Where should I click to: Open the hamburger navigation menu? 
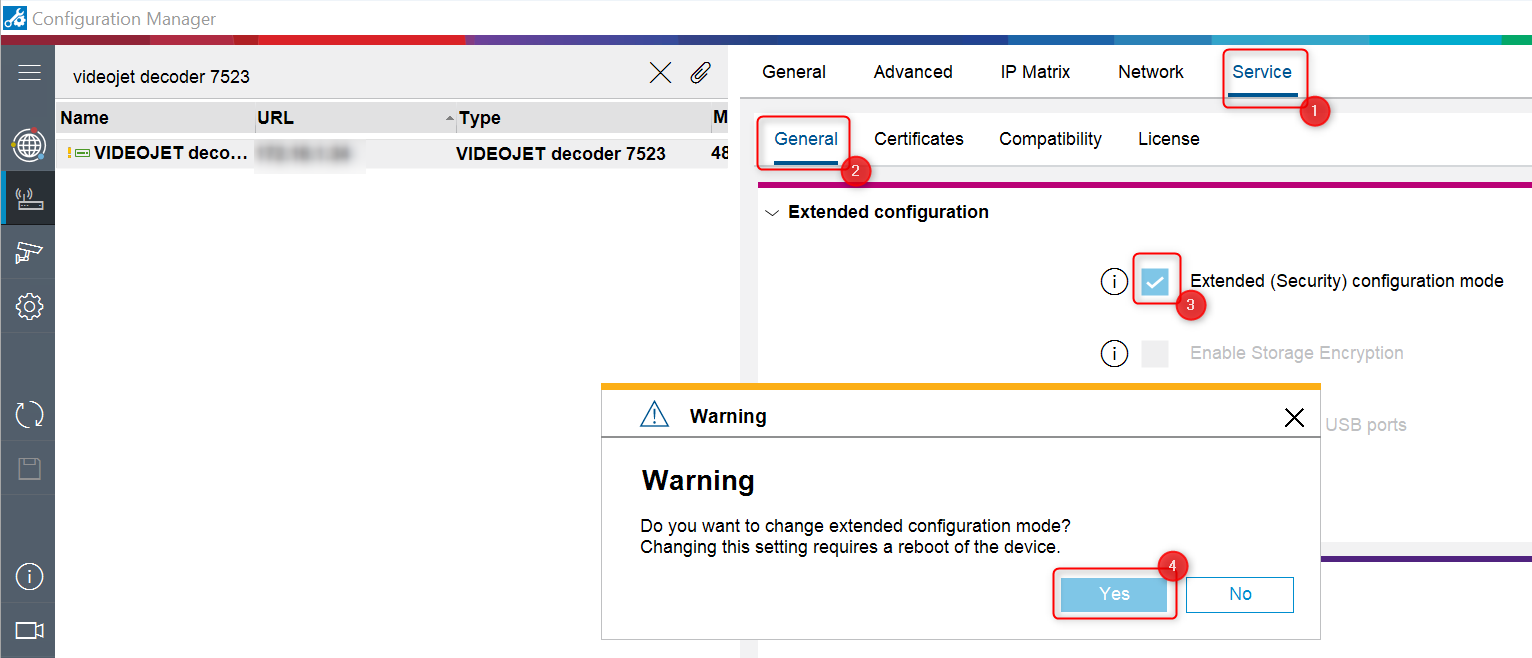pyautogui.click(x=29, y=71)
